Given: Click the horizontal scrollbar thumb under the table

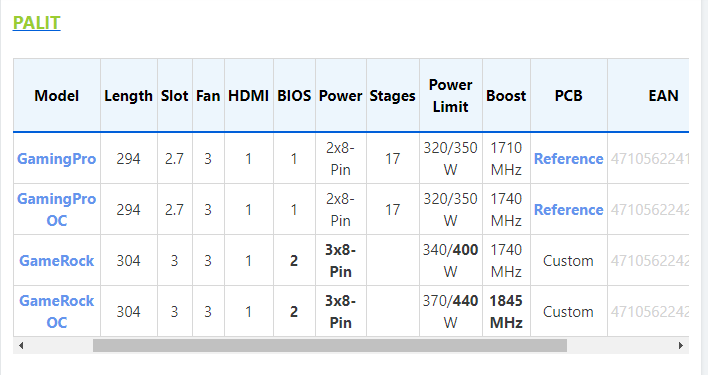Looking at the screenshot, I should (330, 346).
